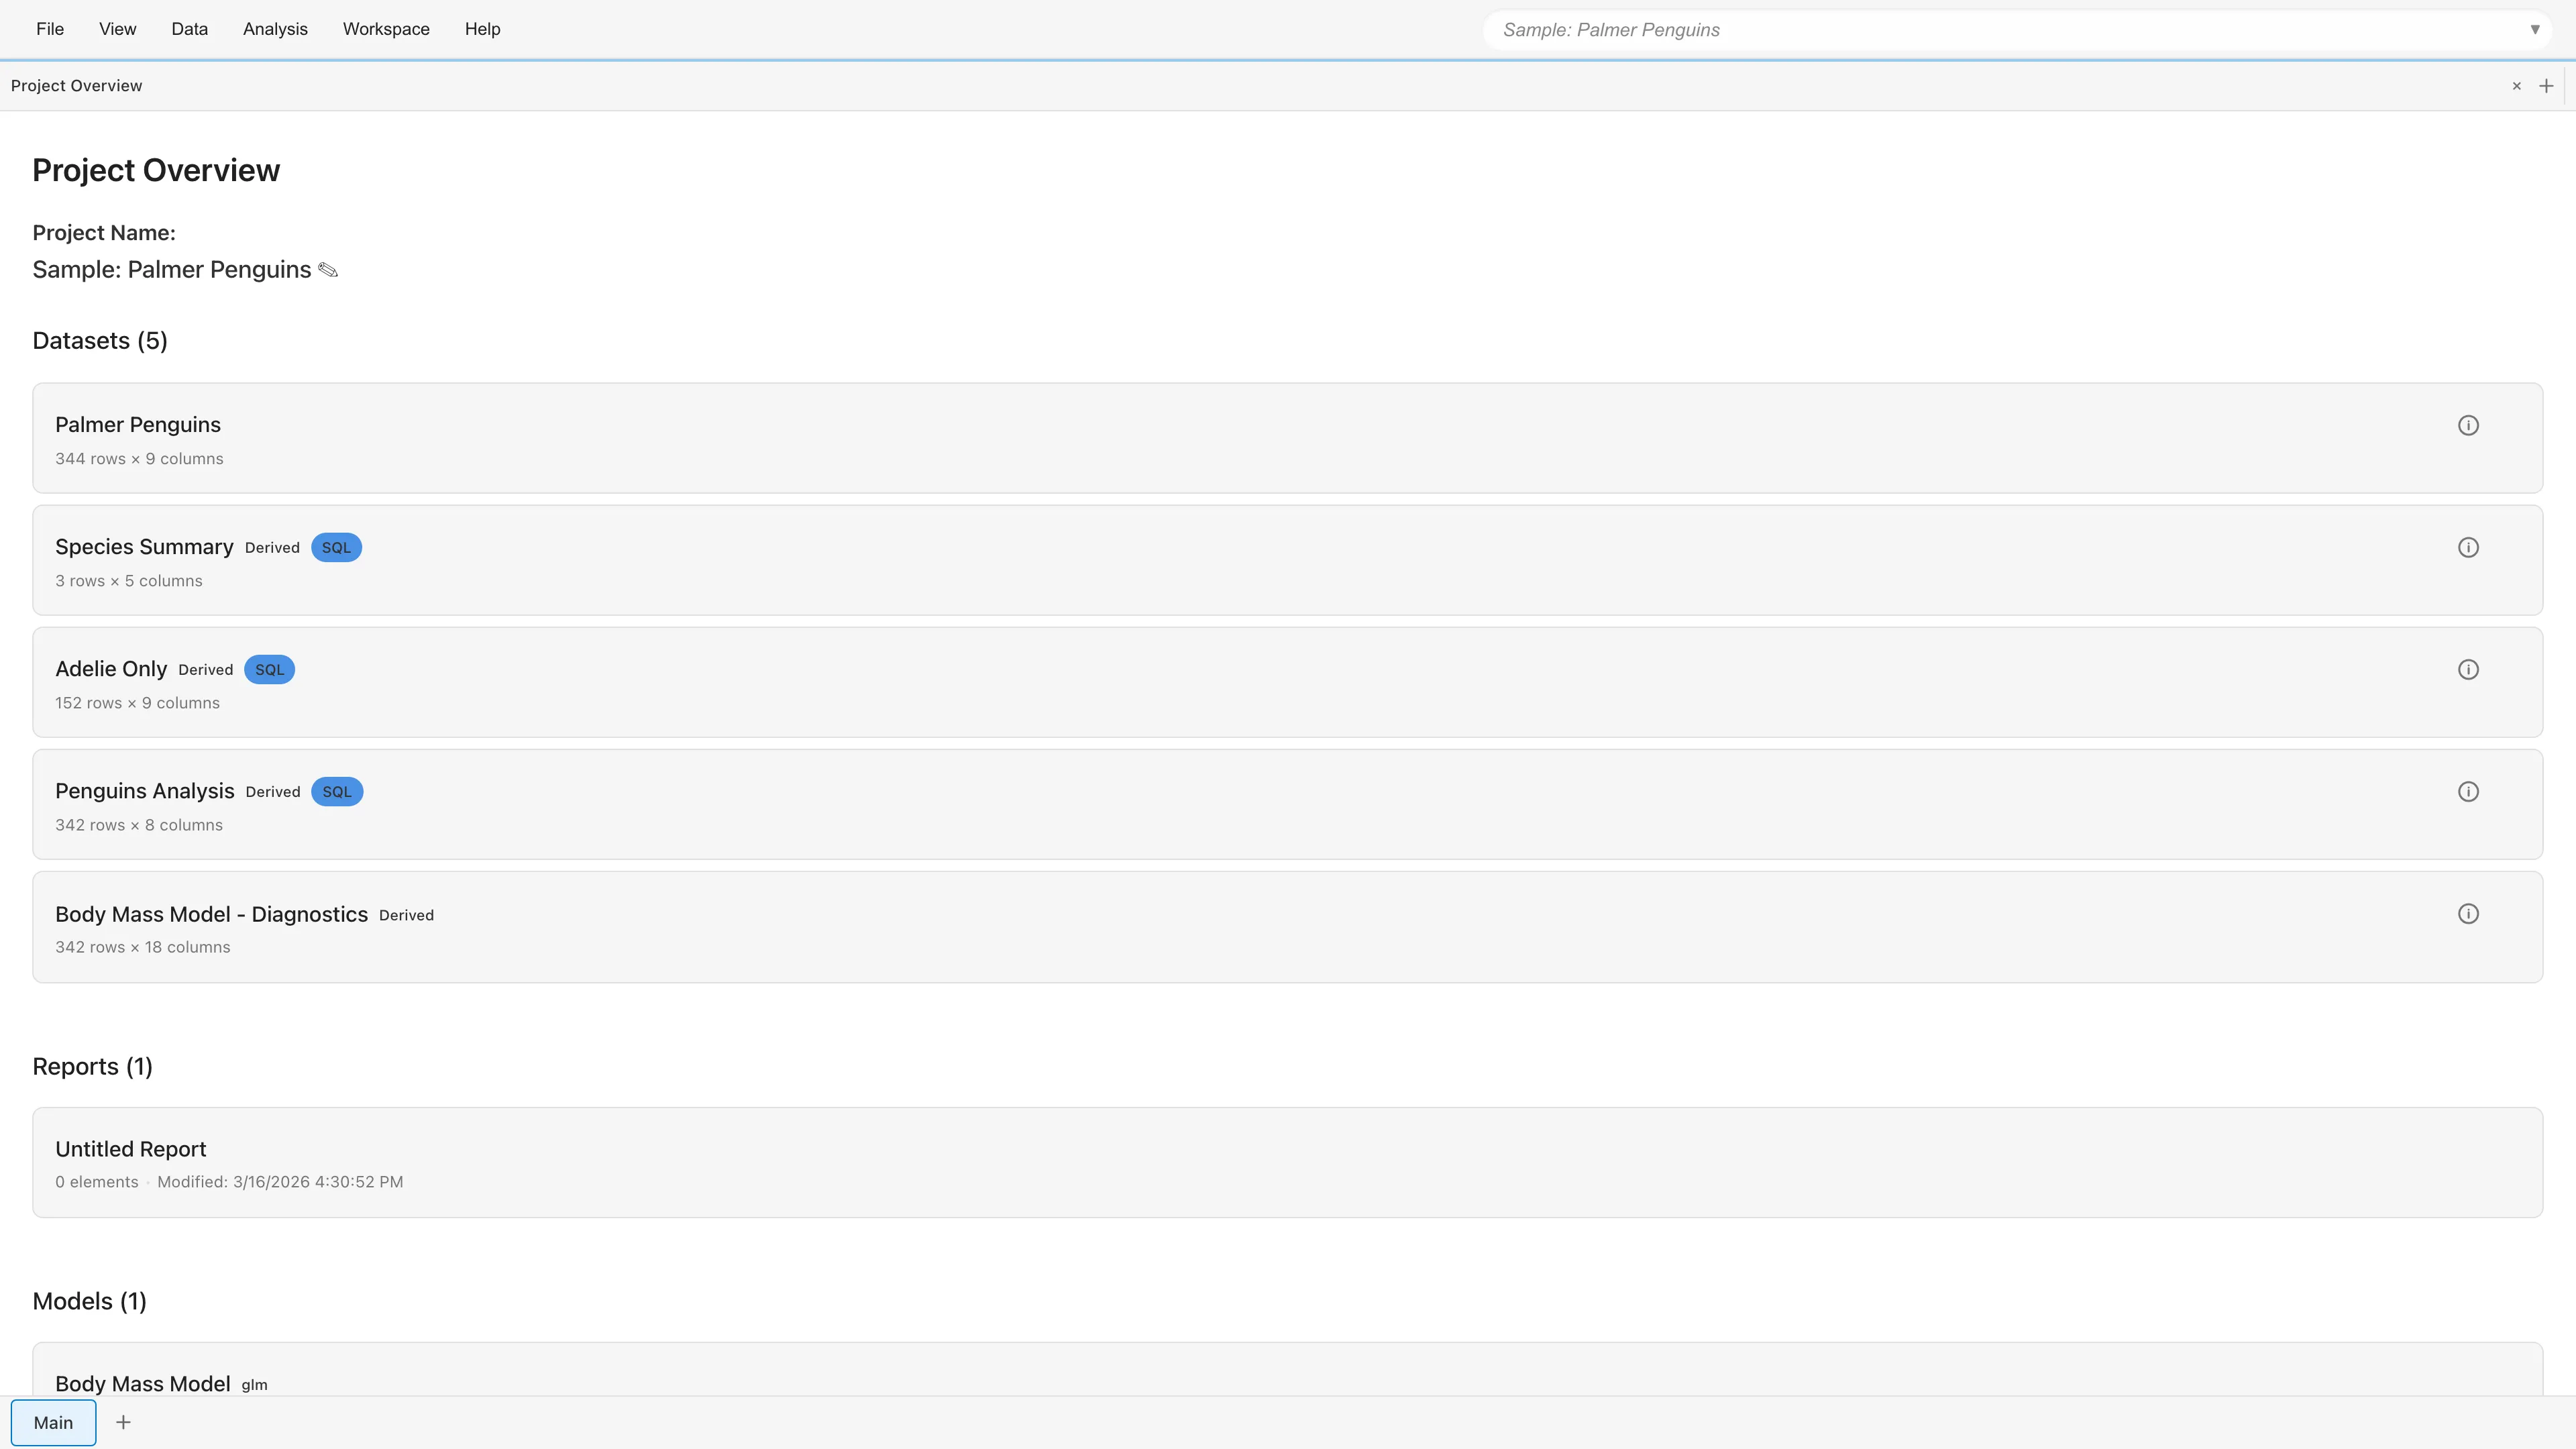The image size is (2576, 1449).
Task: Switch to the Main tab
Action: 54,1421
